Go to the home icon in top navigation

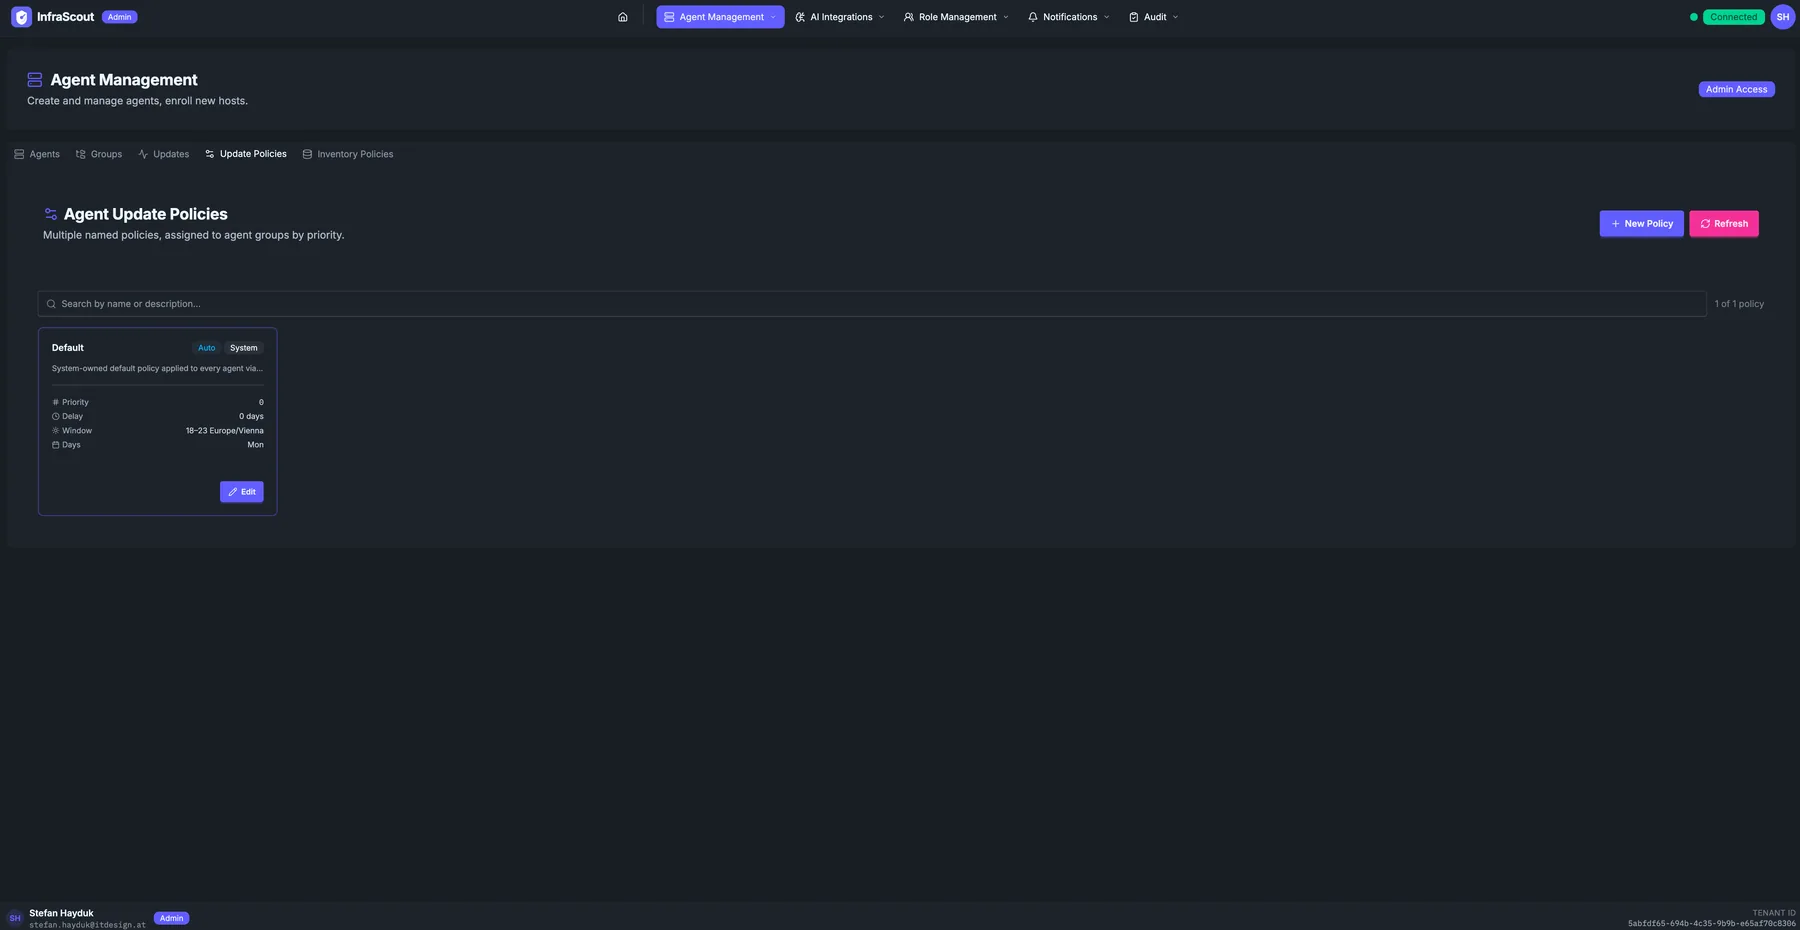tap(623, 17)
